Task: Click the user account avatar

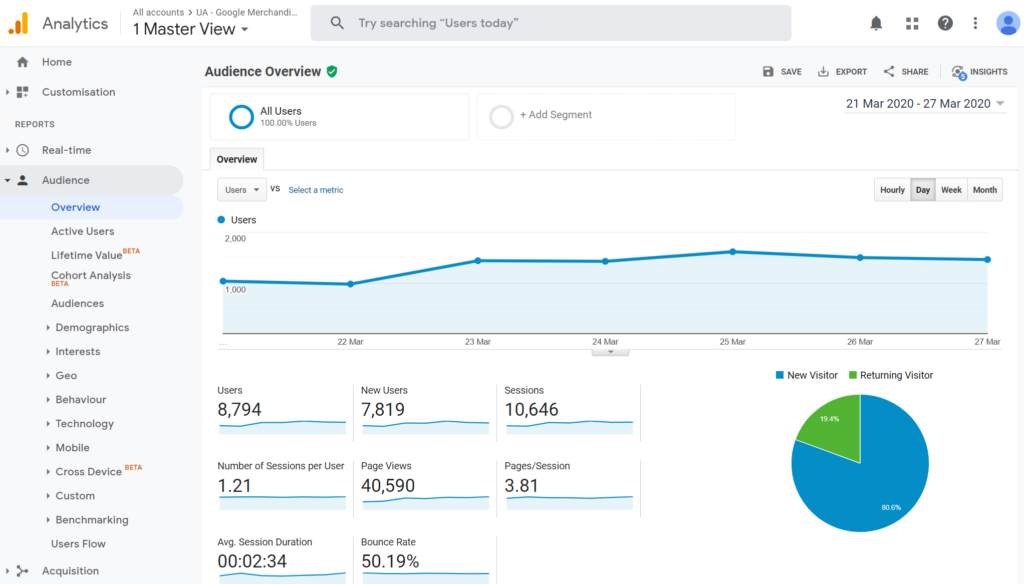Action: (1007, 23)
